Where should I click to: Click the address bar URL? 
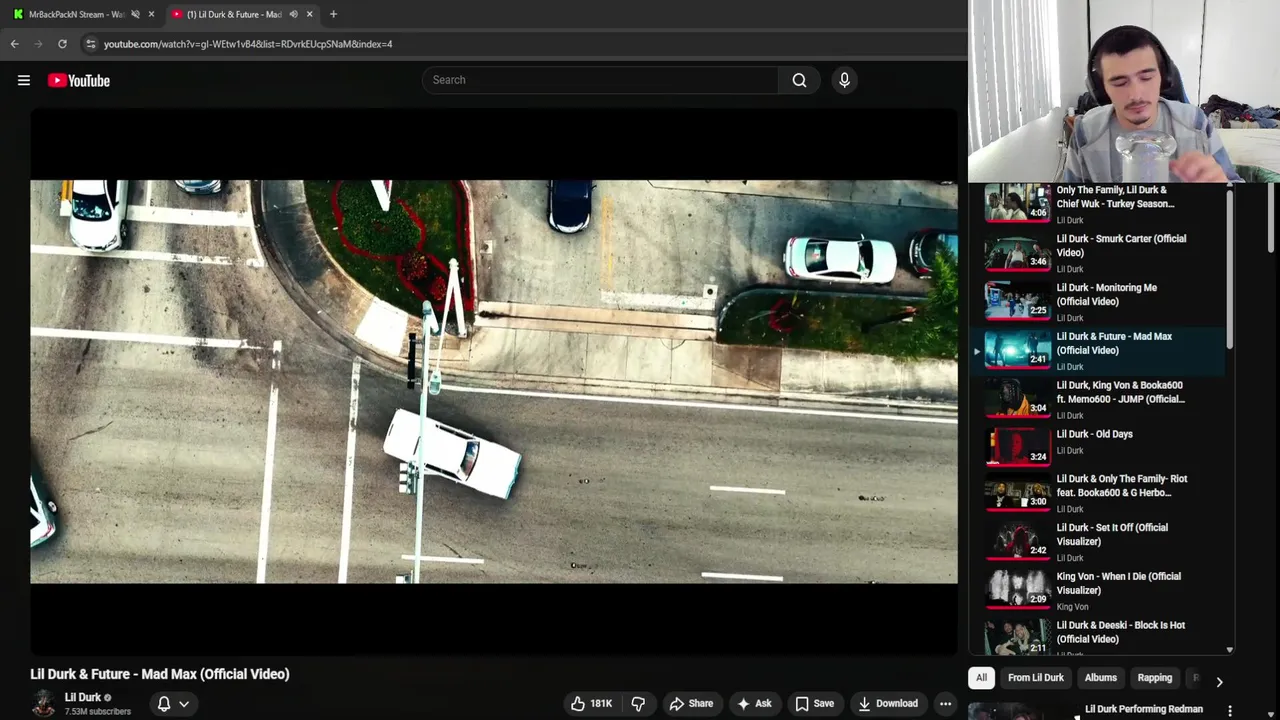click(x=248, y=44)
